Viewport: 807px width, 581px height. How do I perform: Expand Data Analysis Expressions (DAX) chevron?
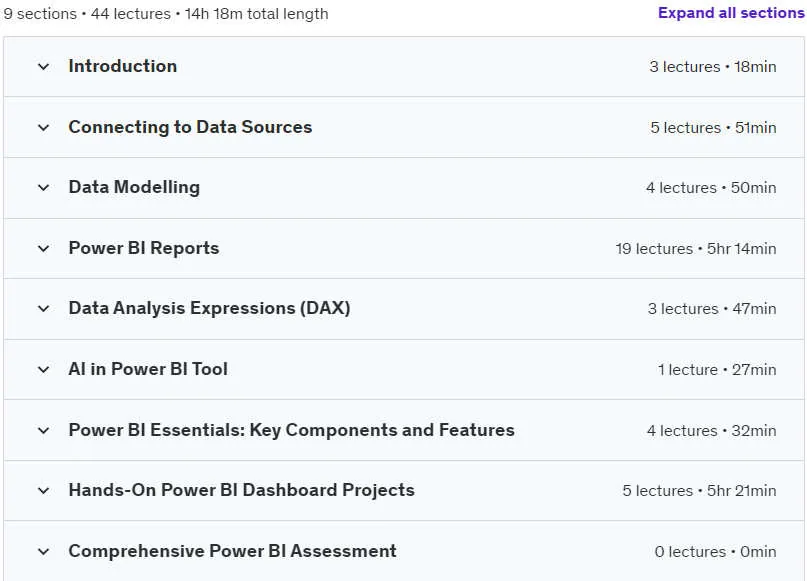(x=44, y=309)
